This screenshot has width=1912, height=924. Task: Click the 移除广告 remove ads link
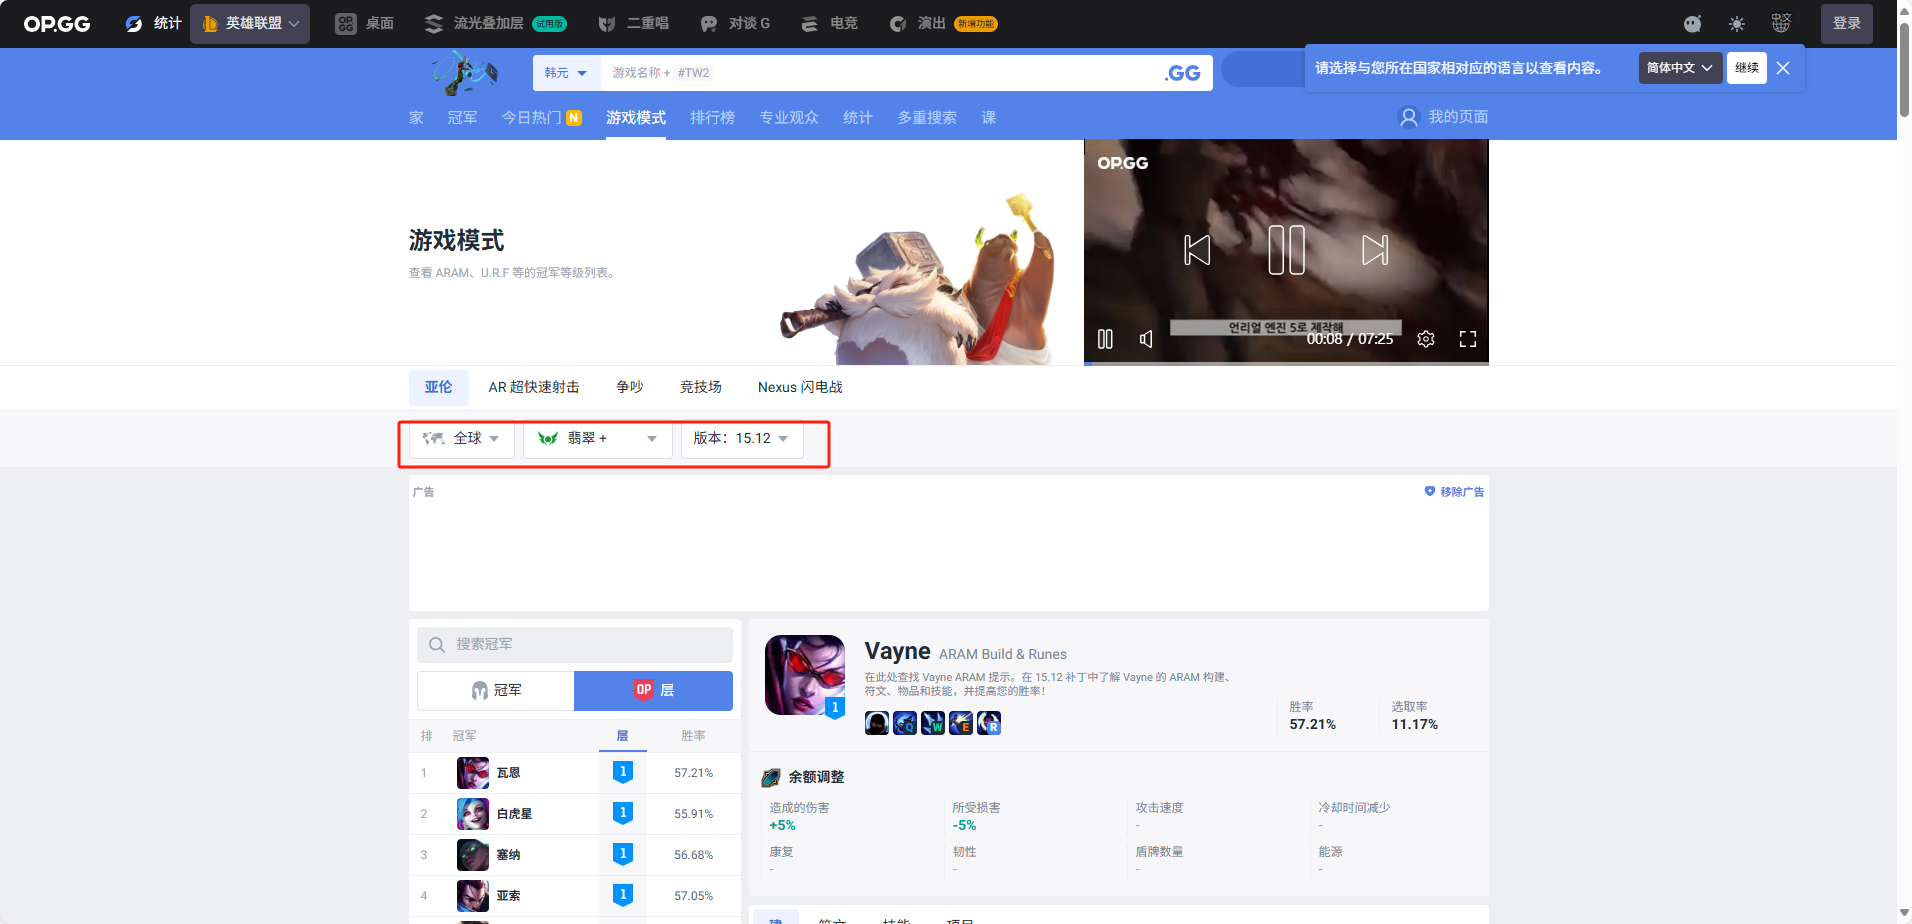(1454, 492)
